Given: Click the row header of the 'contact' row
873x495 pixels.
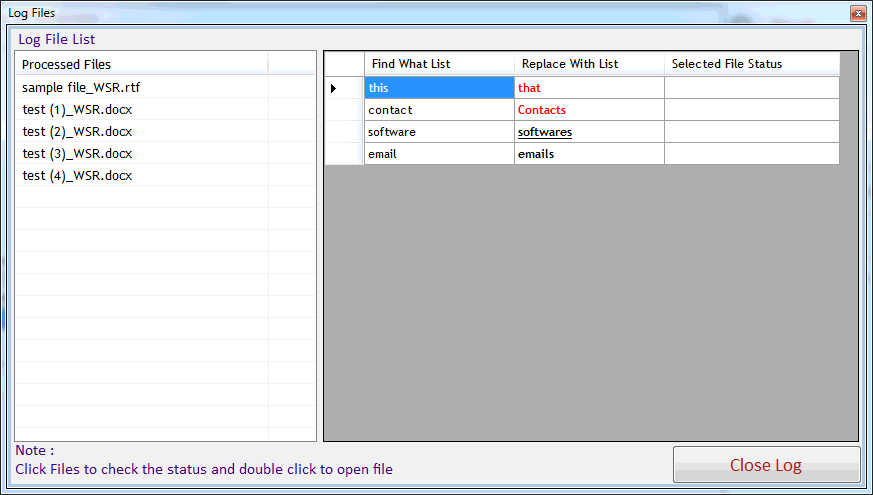Looking at the screenshot, I should (x=344, y=110).
